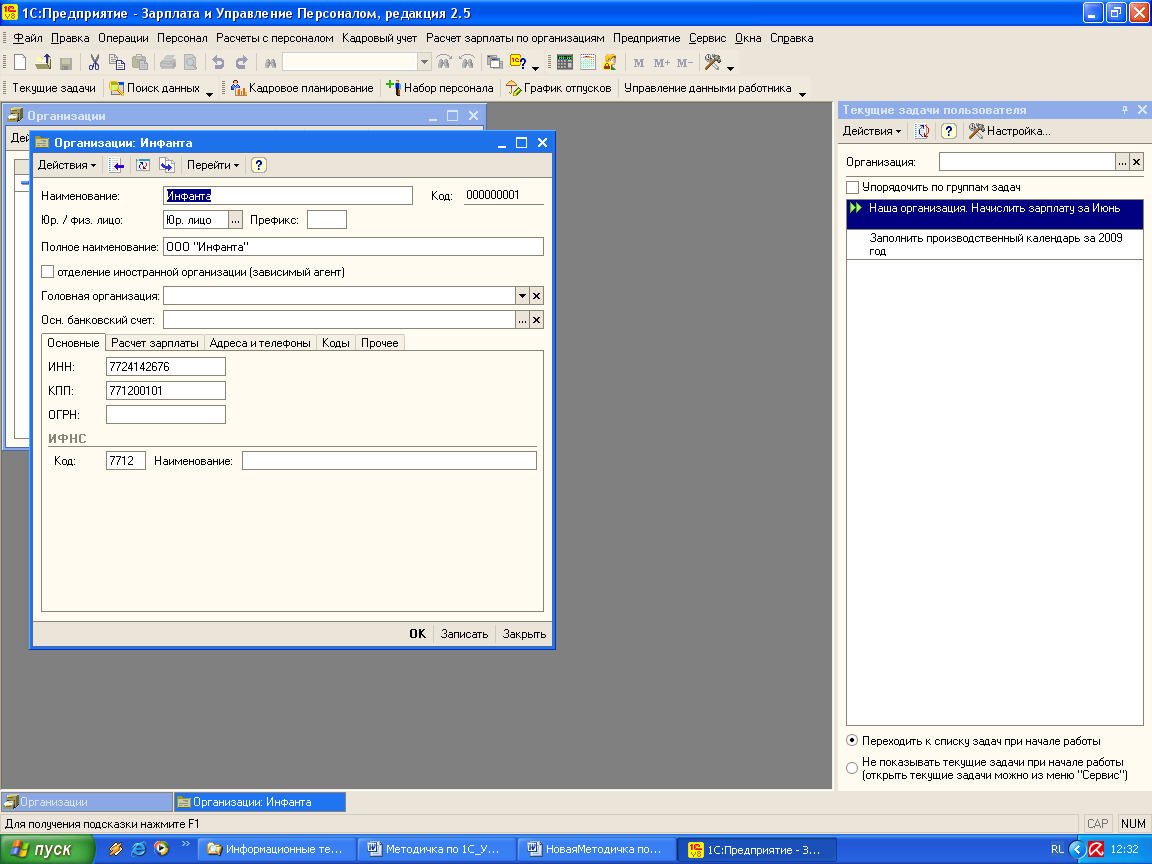Click the refresh icon in Текущие задачи panel
The width and height of the screenshot is (1152, 864).
coord(922,132)
